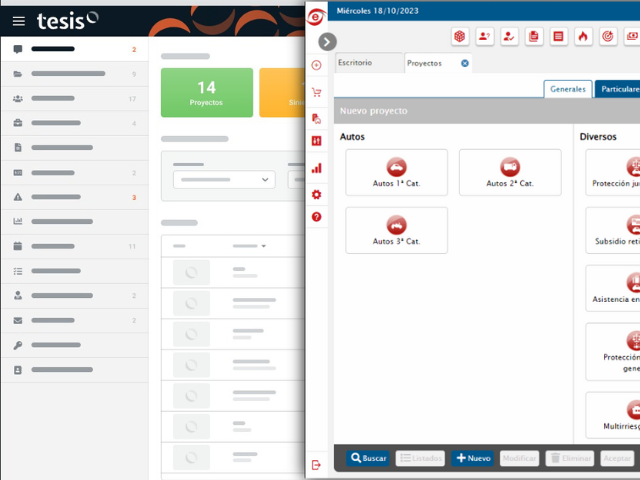Click the red help question mark icon

pos(317,217)
